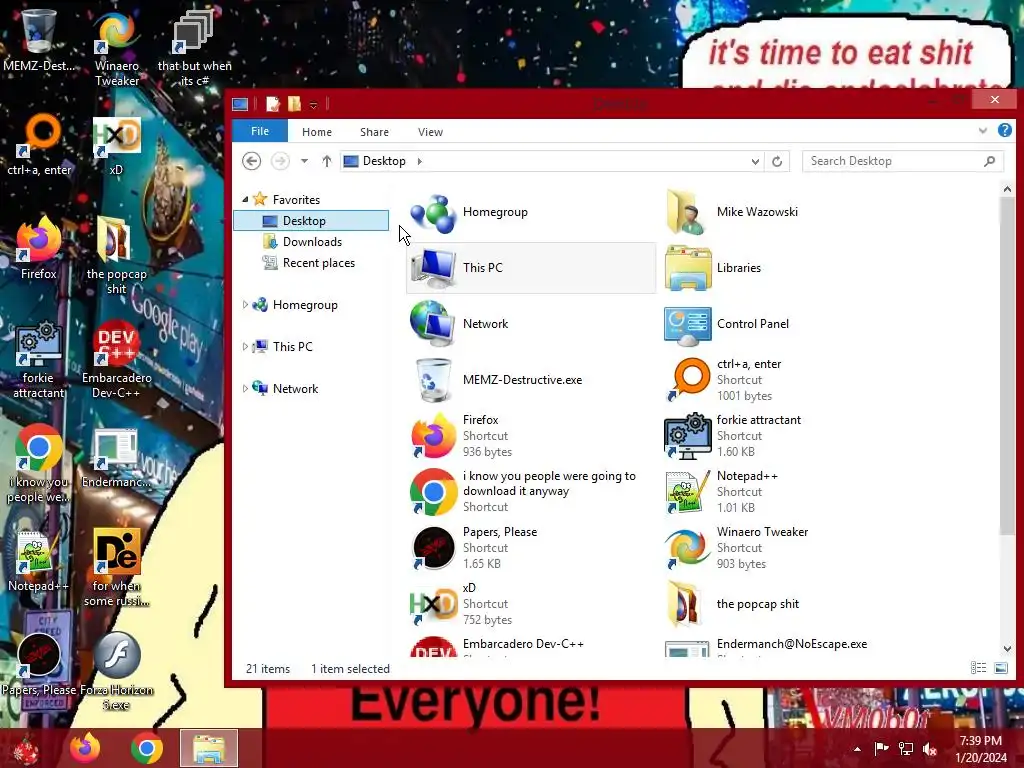
Task: Click Papers, Please desktop icon
Action: pyautogui.click(x=39, y=664)
